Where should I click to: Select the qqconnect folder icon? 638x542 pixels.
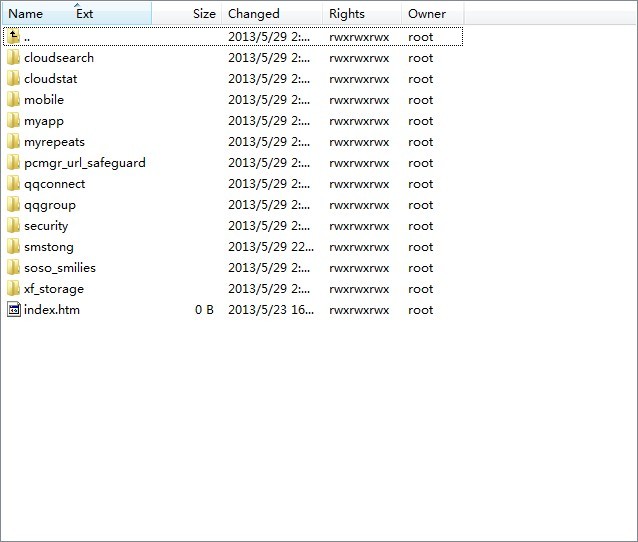13,184
